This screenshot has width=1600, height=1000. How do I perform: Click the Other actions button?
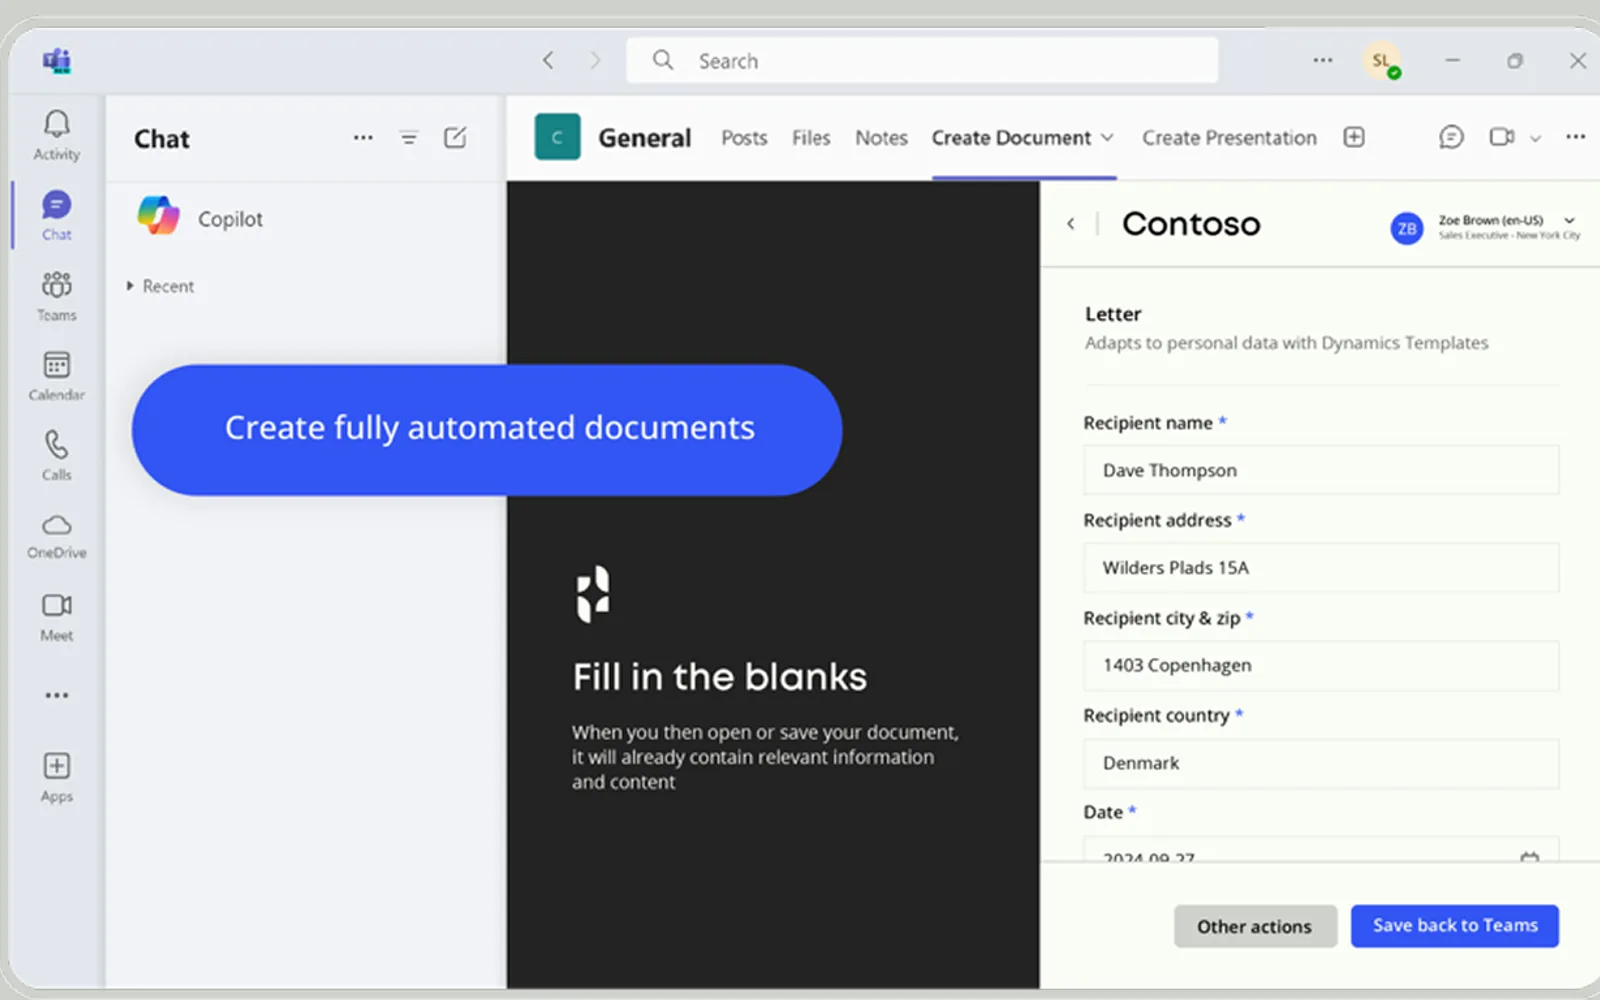(x=1255, y=926)
